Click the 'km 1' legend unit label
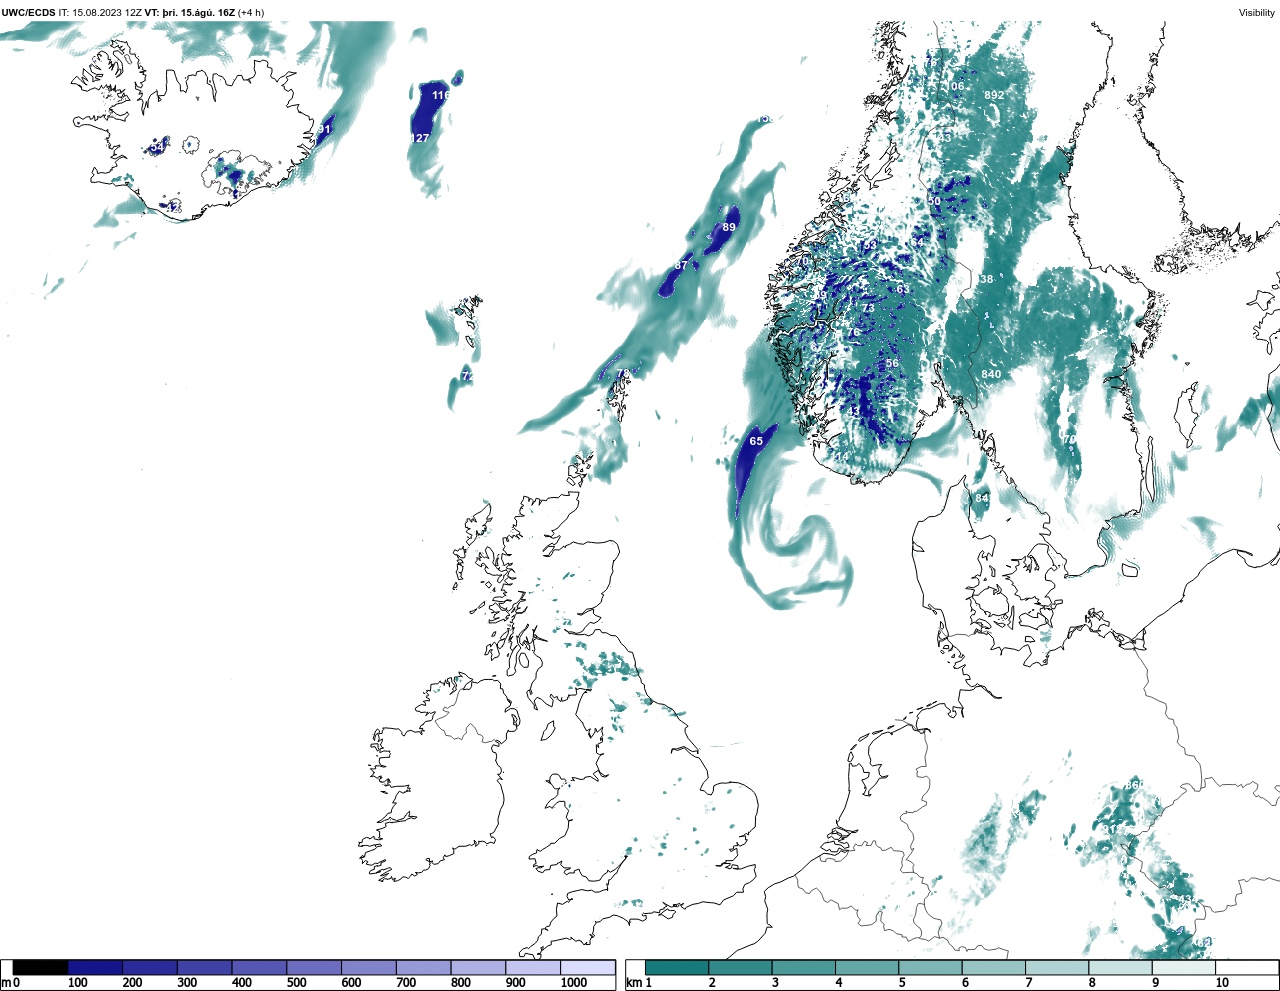Screen dimensions: 1280x991 (640, 983)
